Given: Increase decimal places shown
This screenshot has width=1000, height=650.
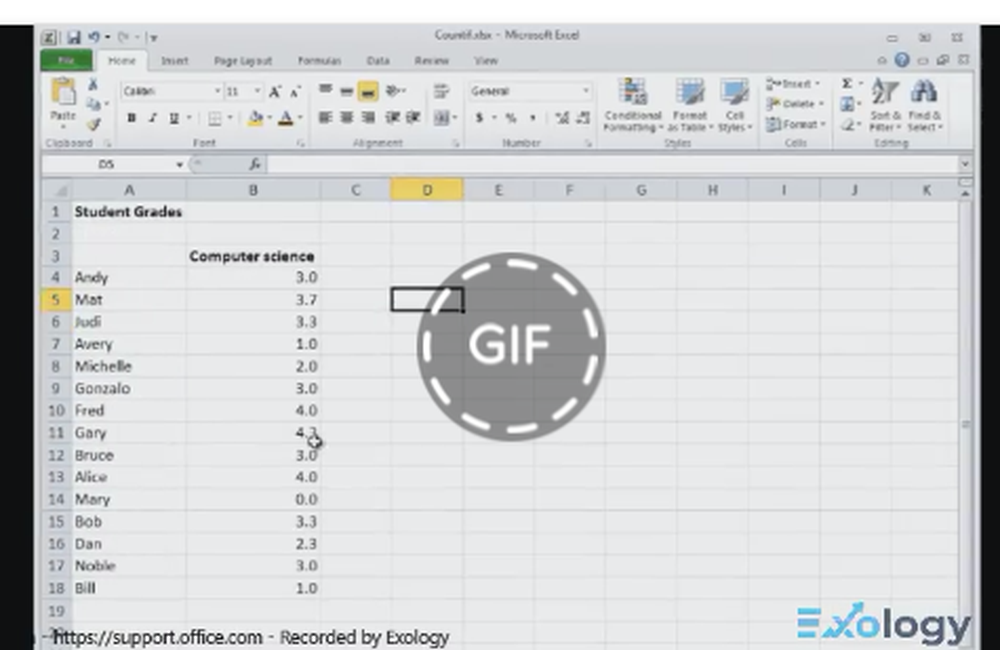Looking at the screenshot, I should 562,118.
